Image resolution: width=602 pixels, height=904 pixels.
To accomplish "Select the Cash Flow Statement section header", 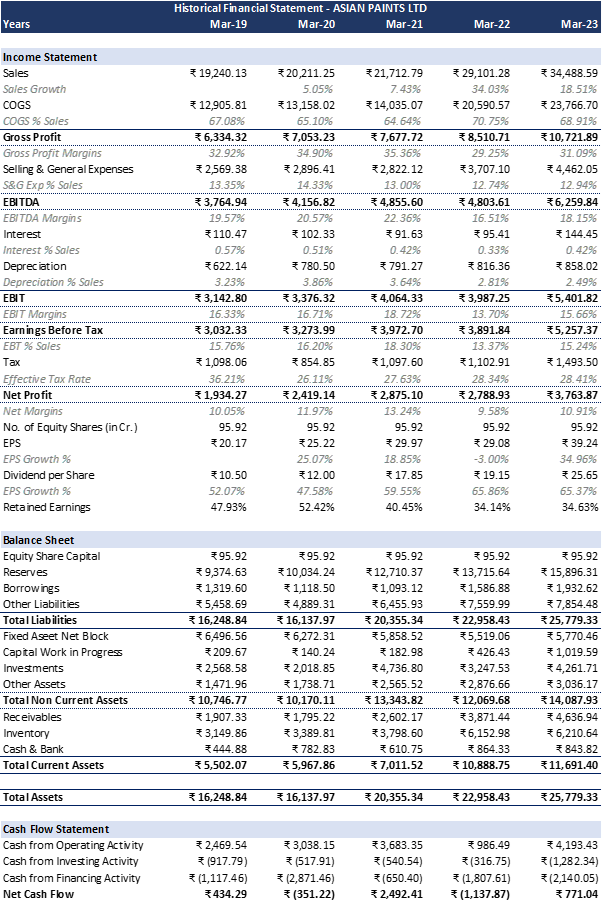I will 56,829.
